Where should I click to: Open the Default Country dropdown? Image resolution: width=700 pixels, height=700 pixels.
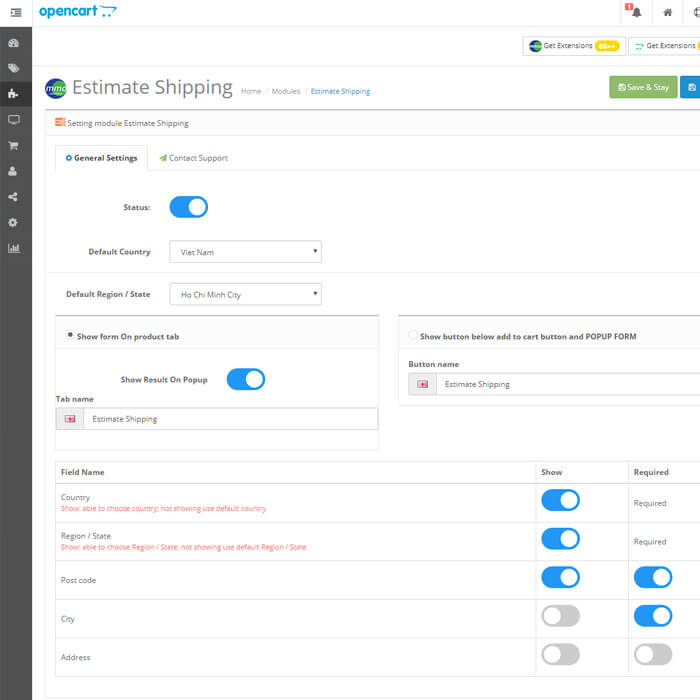(245, 252)
